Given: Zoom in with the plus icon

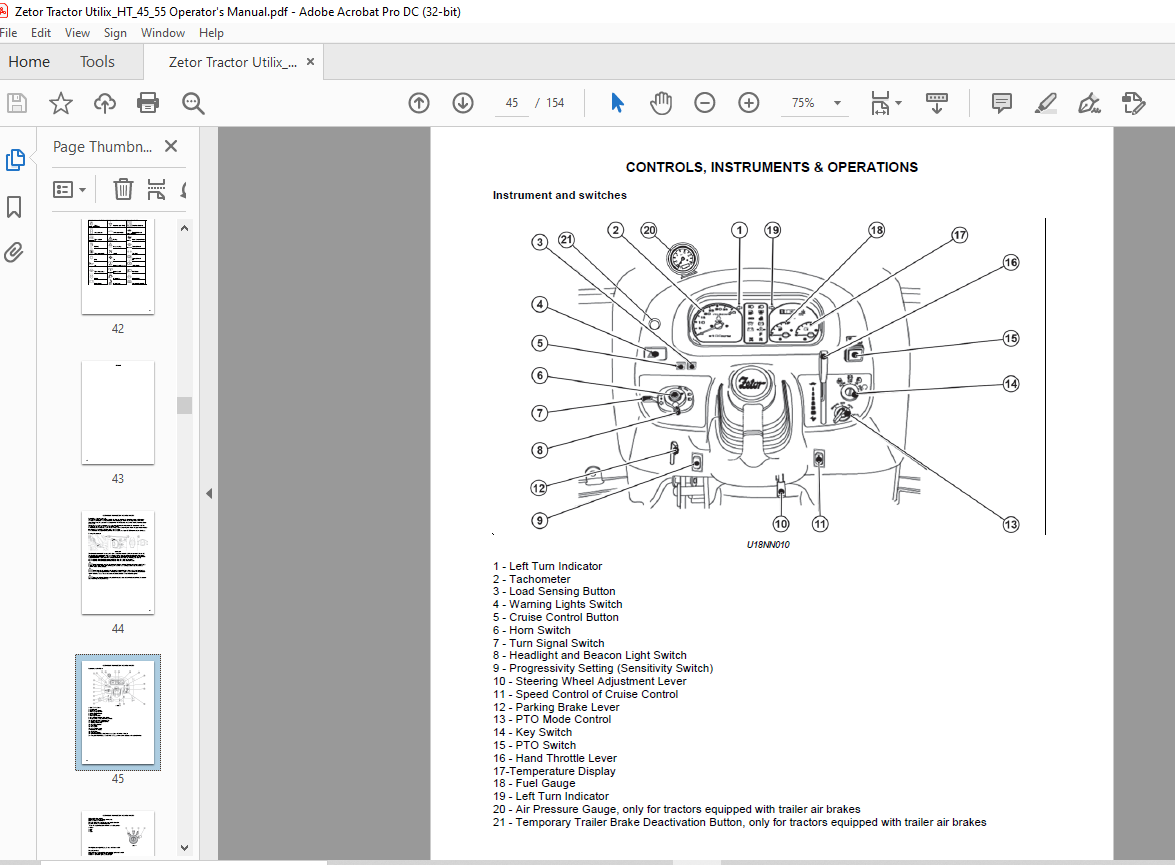Looking at the screenshot, I should pos(749,103).
